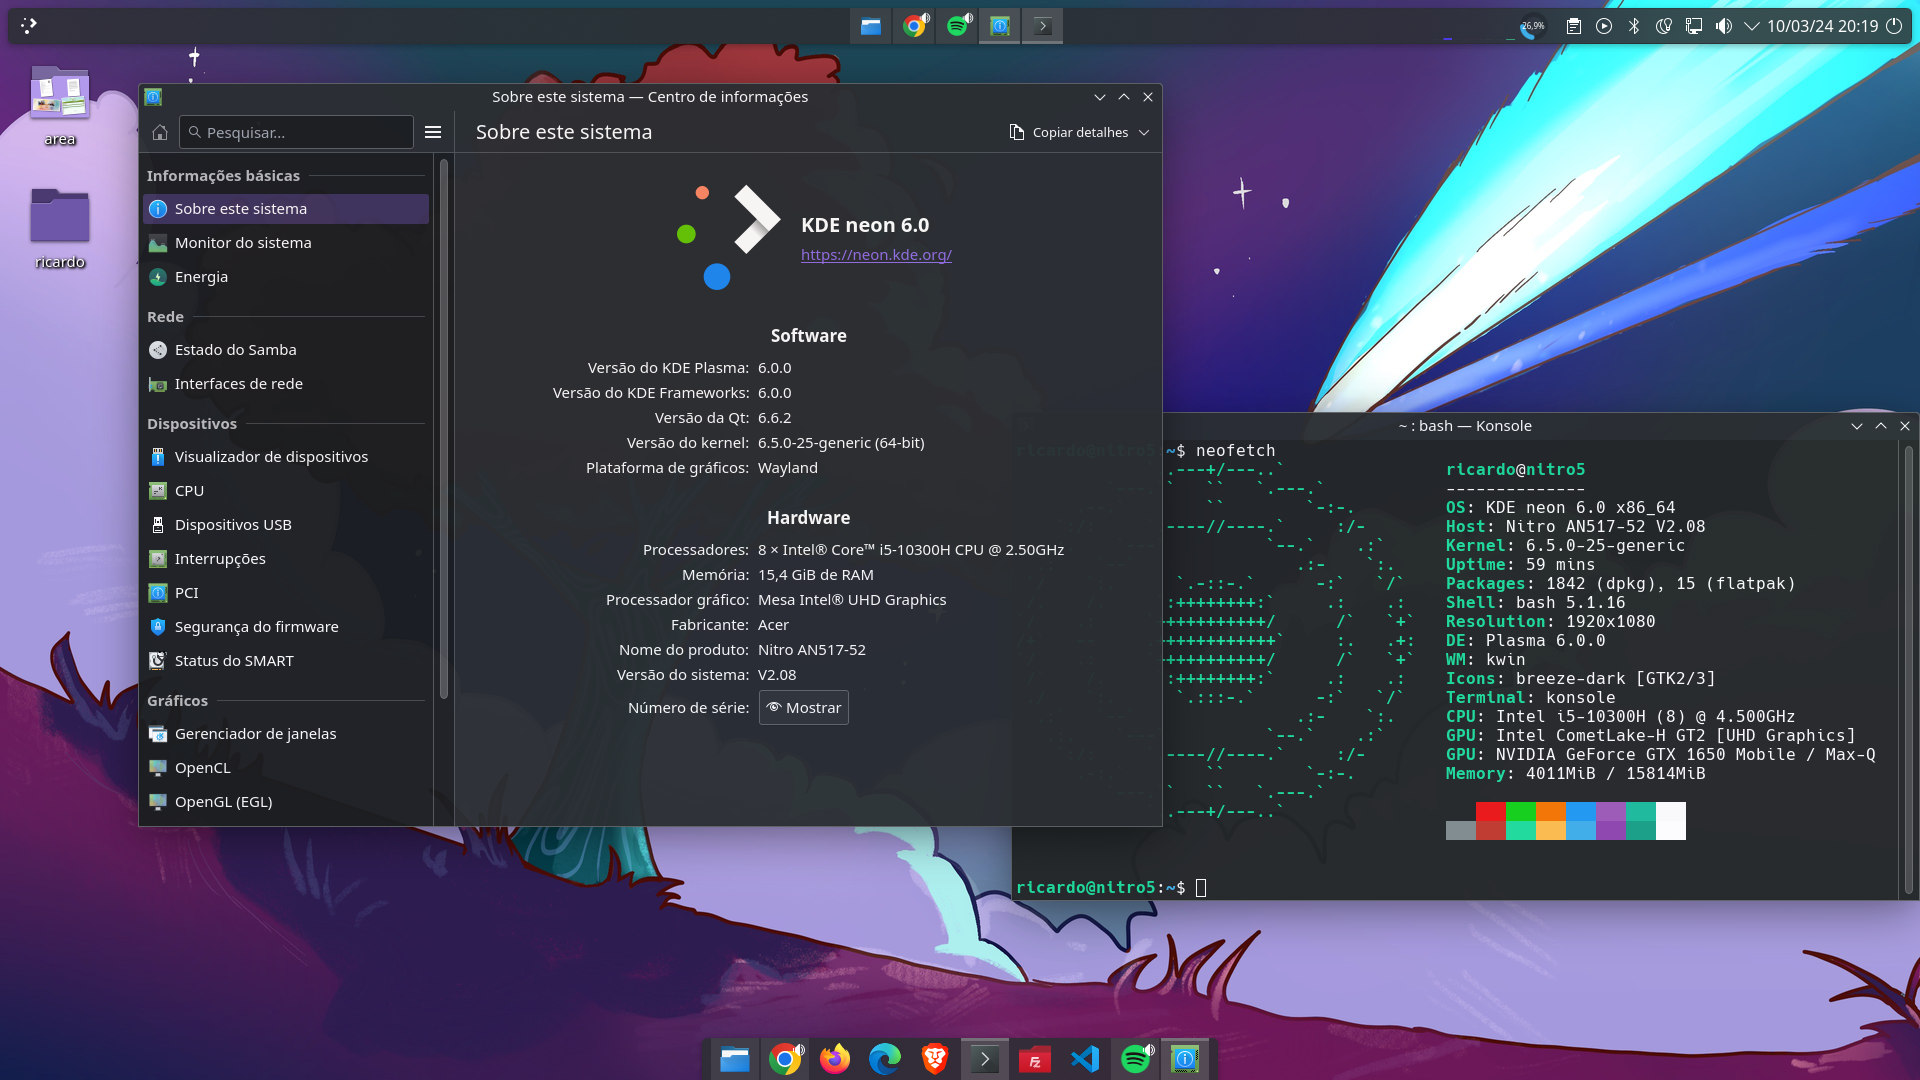The image size is (1920, 1080).
Task: Launch Dolphin from the bottom dock
Action: coord(735,1059)
